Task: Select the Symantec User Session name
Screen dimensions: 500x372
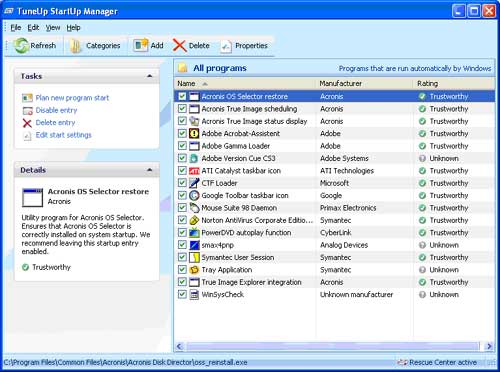Action: click(x=238, y=257)
